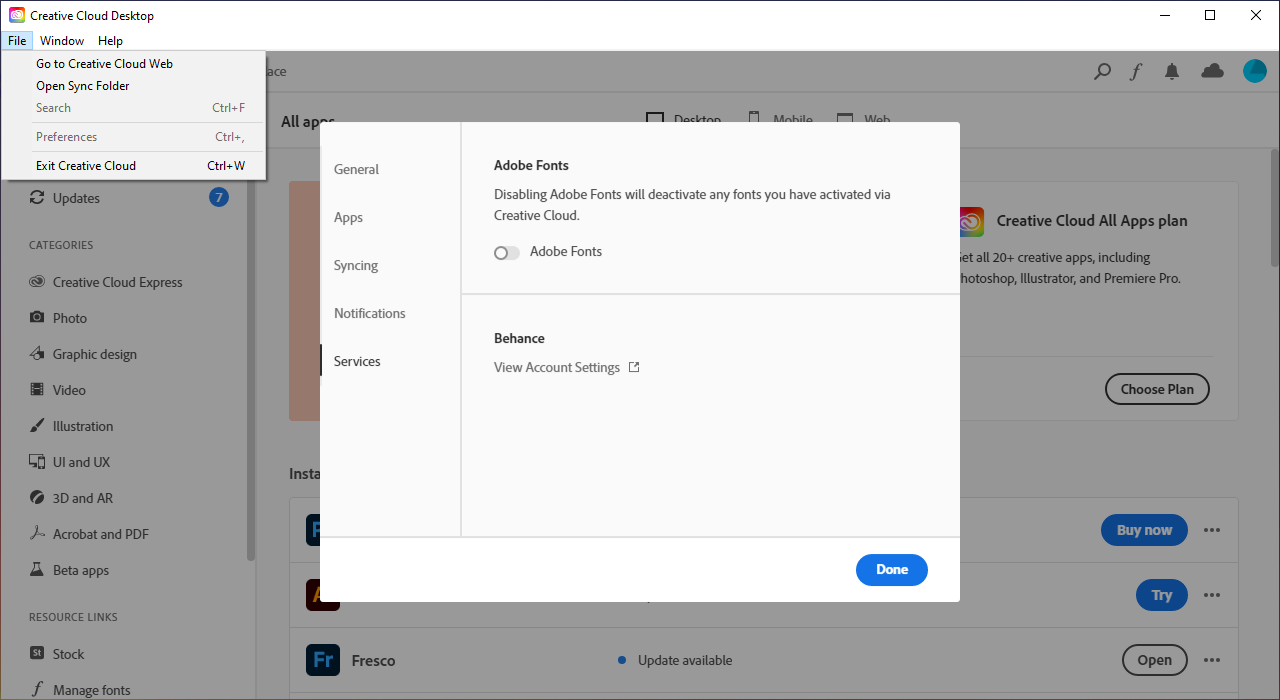The width and height of the screenshot is (1280, 700).
Task: Click the Creative Cloud All Apps logo
Action: point(971,221)
